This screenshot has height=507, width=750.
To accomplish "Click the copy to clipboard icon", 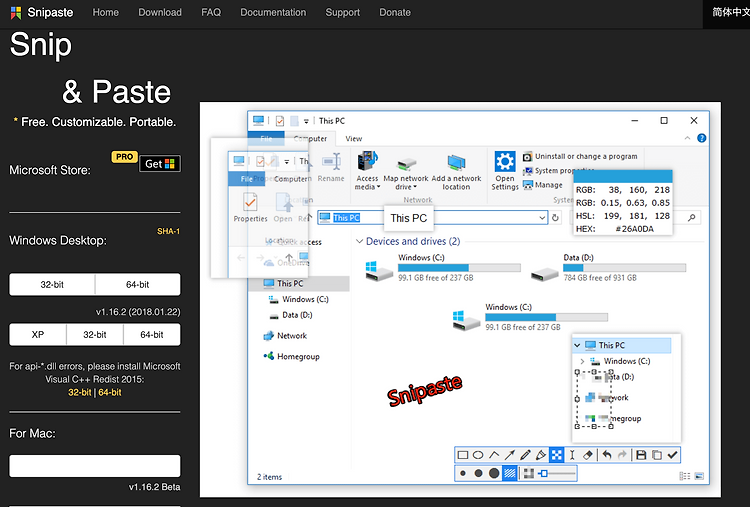I will [x=657, y=455].
